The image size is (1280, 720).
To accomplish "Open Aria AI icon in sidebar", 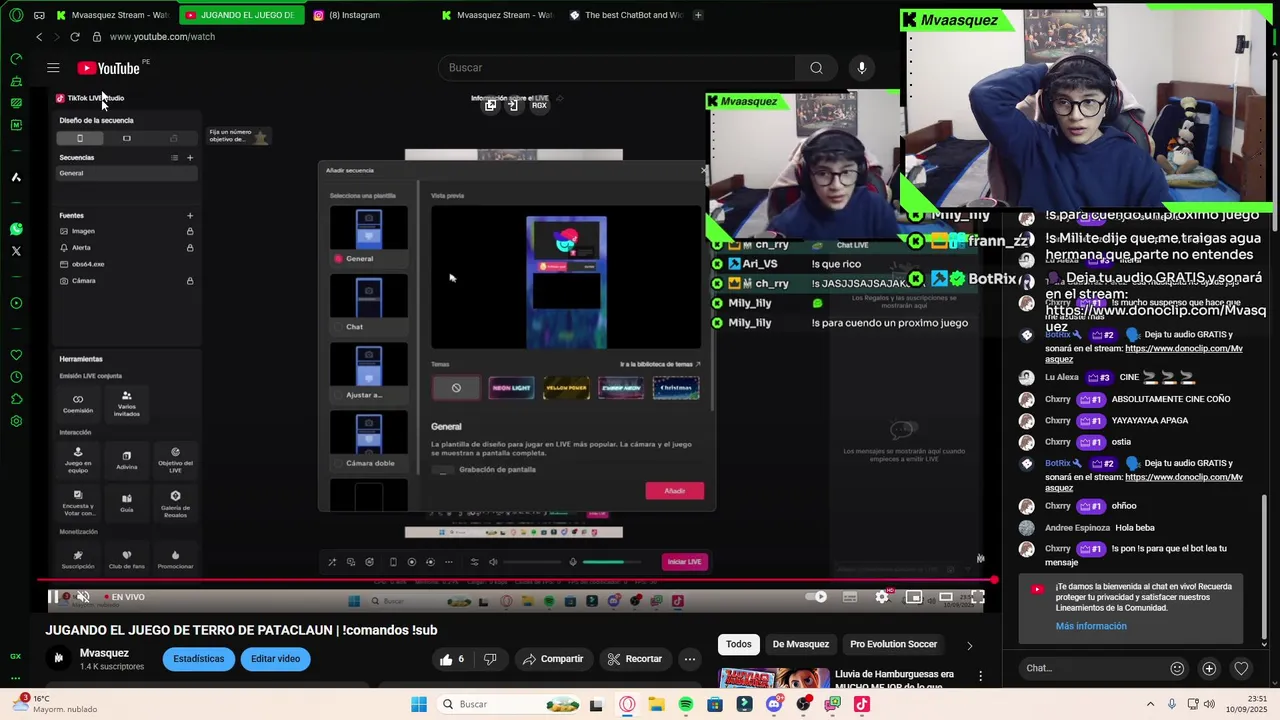I will pos(16,177).
